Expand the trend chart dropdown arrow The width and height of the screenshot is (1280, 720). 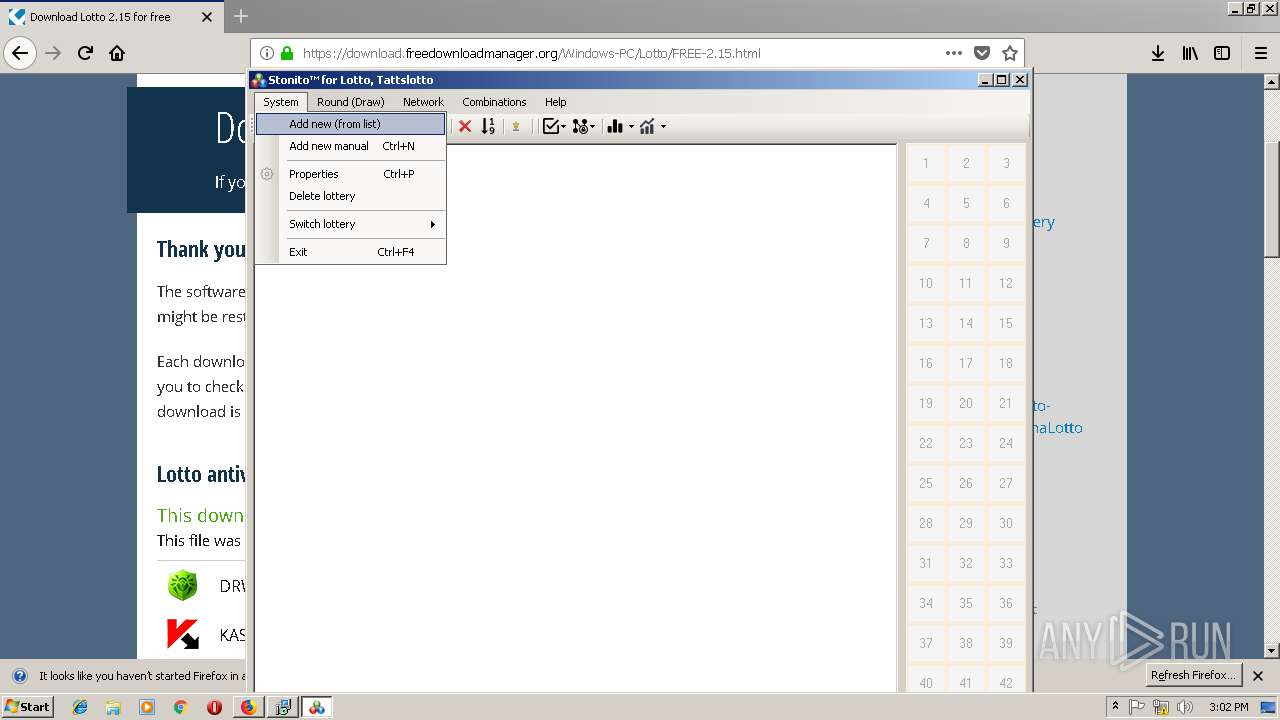pyautogui.click(x=663, y=127)
